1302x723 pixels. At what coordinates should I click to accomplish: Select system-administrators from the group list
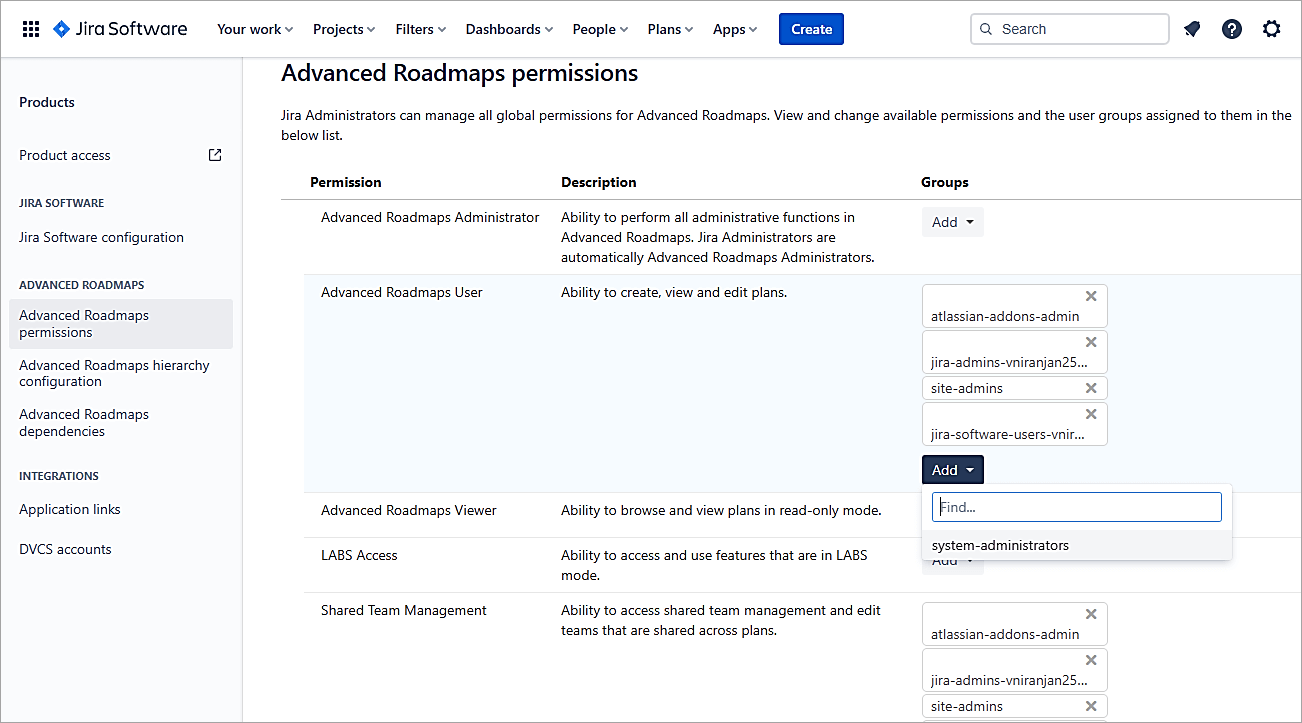(x=1000, y=546)
